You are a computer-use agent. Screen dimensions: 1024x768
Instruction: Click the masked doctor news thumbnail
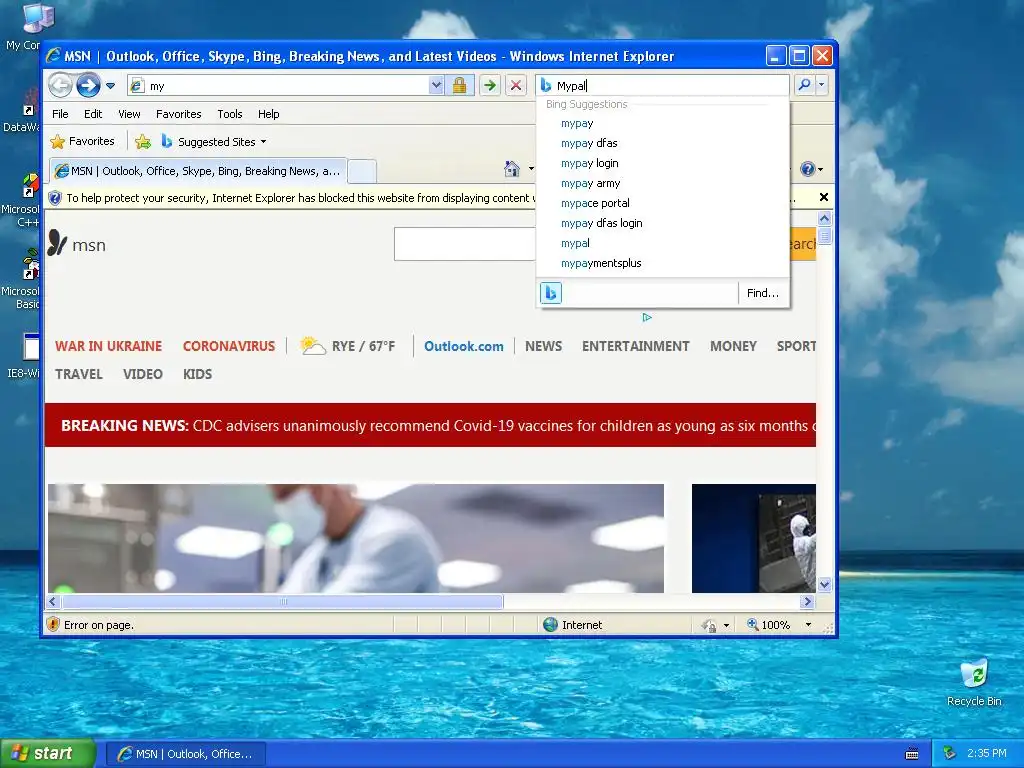pyautogui.click(x=356, y=538)
